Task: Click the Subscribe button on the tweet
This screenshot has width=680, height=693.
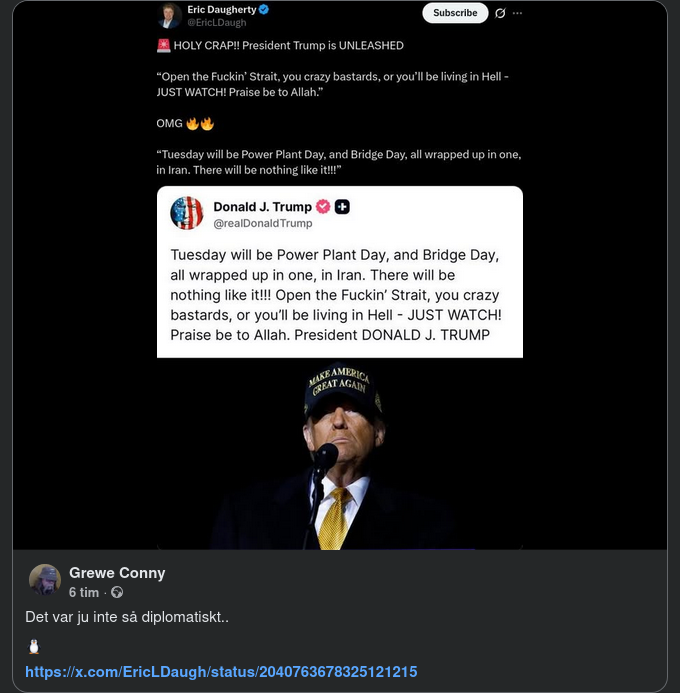Action: click(455, 13)
